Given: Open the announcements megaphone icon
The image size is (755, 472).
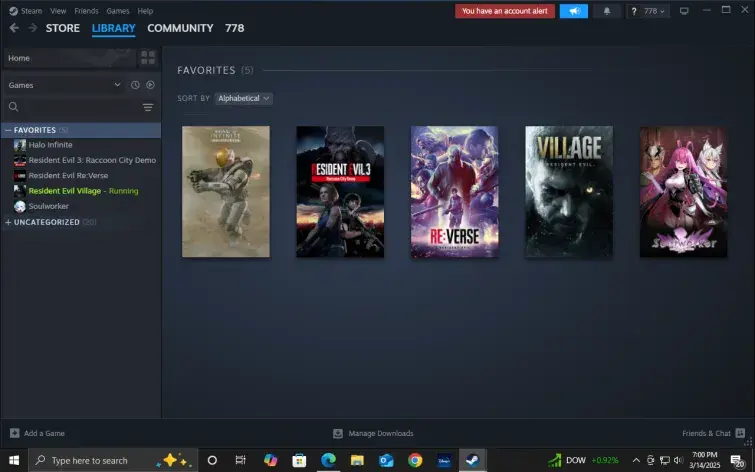Looking at the screenshot, I should pos(573,11).
